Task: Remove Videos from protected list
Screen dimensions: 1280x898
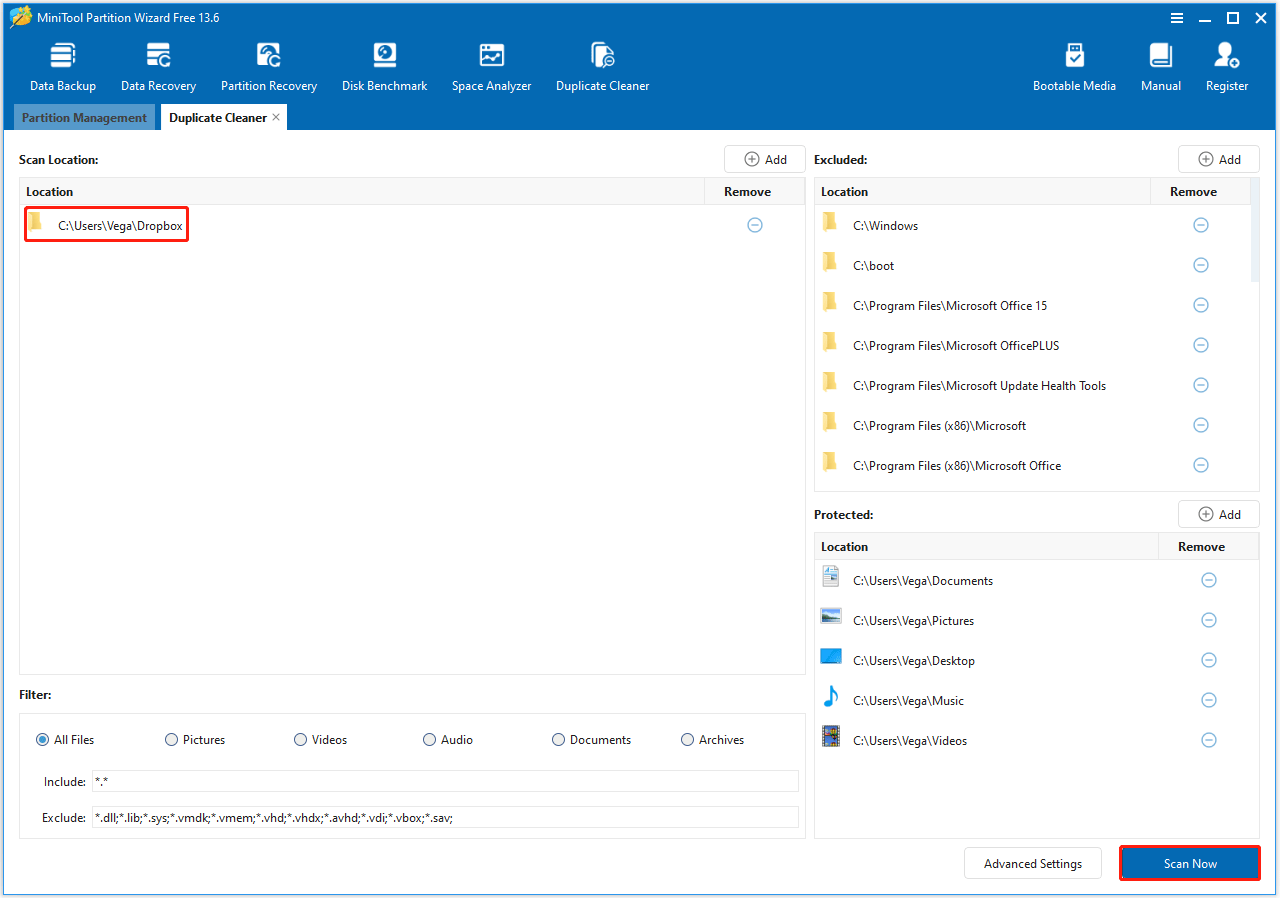Action: click(x=1209, y=740)
